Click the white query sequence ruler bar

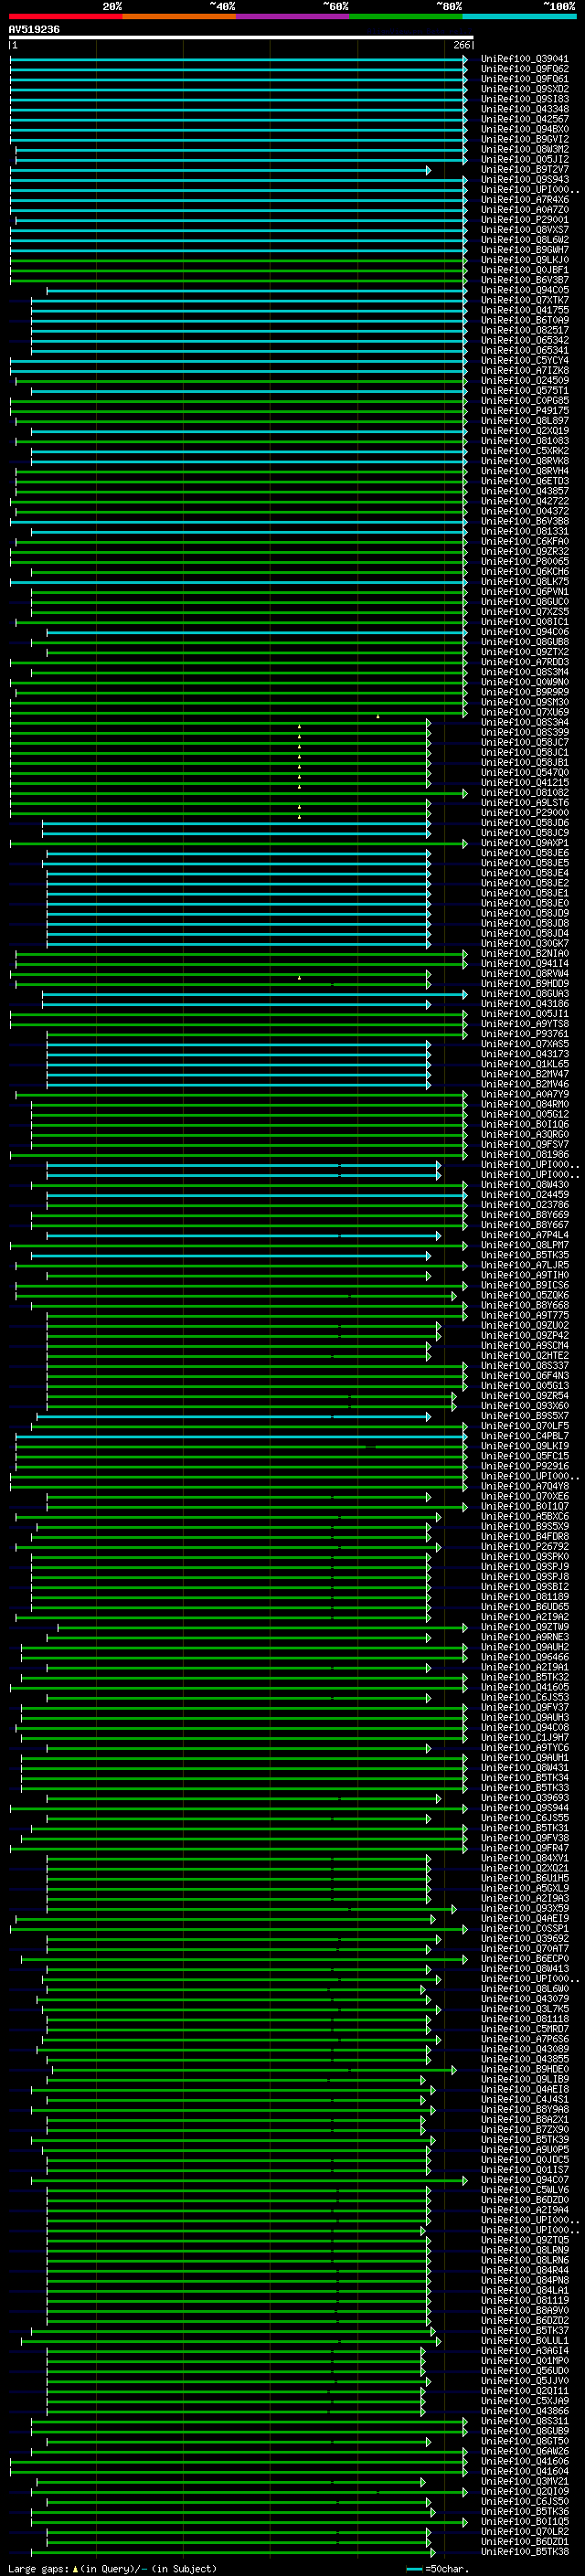241,38
